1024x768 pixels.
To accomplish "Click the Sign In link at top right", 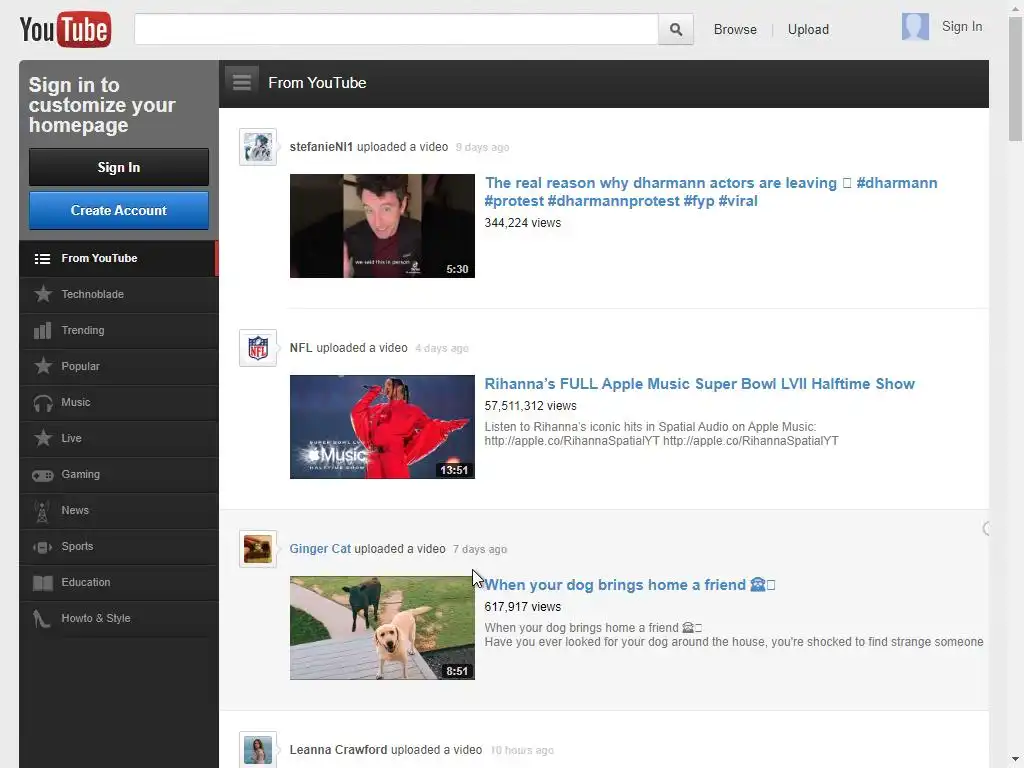I will click(961, 27).
